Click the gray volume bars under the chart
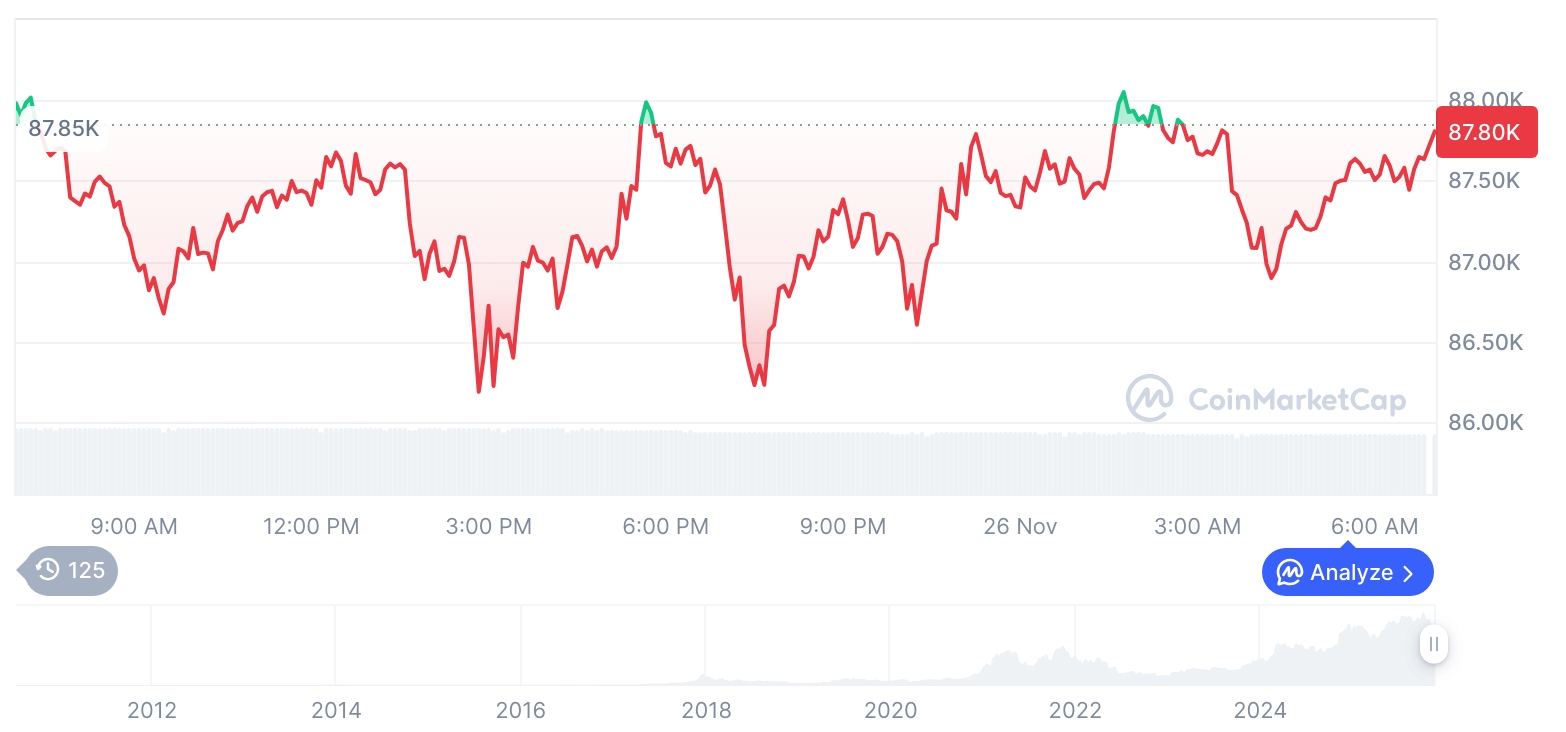This screenshot has width=1566, height=732. pyautogui.click(x=700, y=463)
